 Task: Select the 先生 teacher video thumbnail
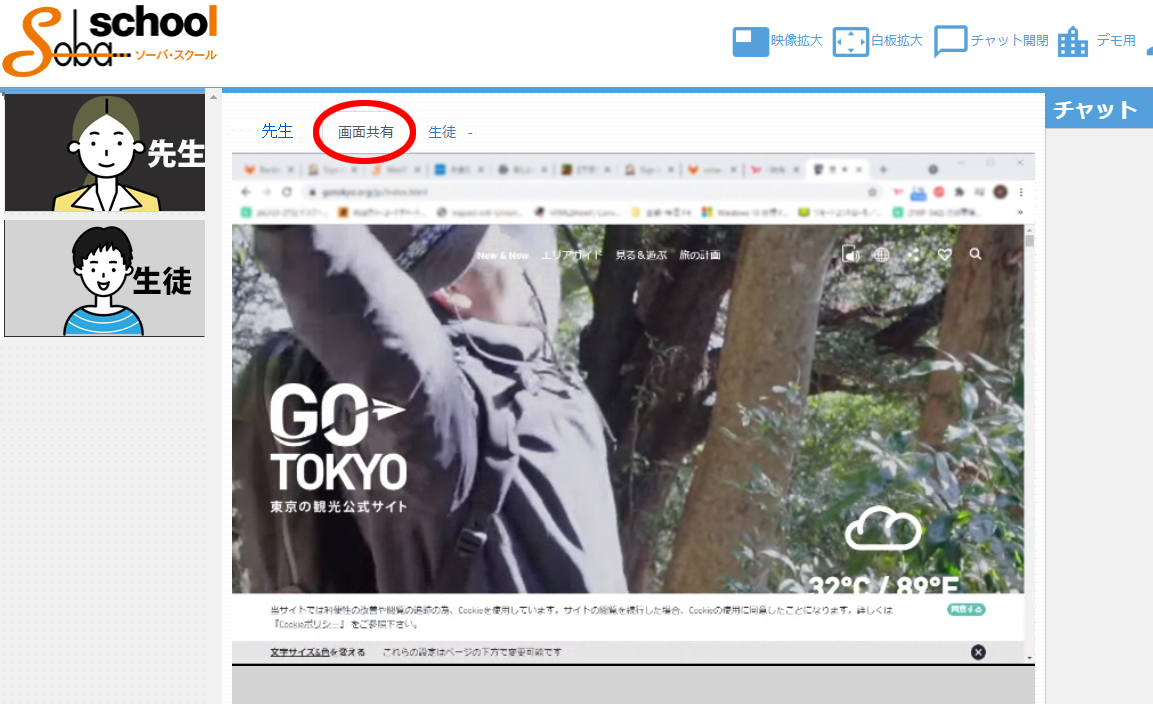[x=104, y=153]
